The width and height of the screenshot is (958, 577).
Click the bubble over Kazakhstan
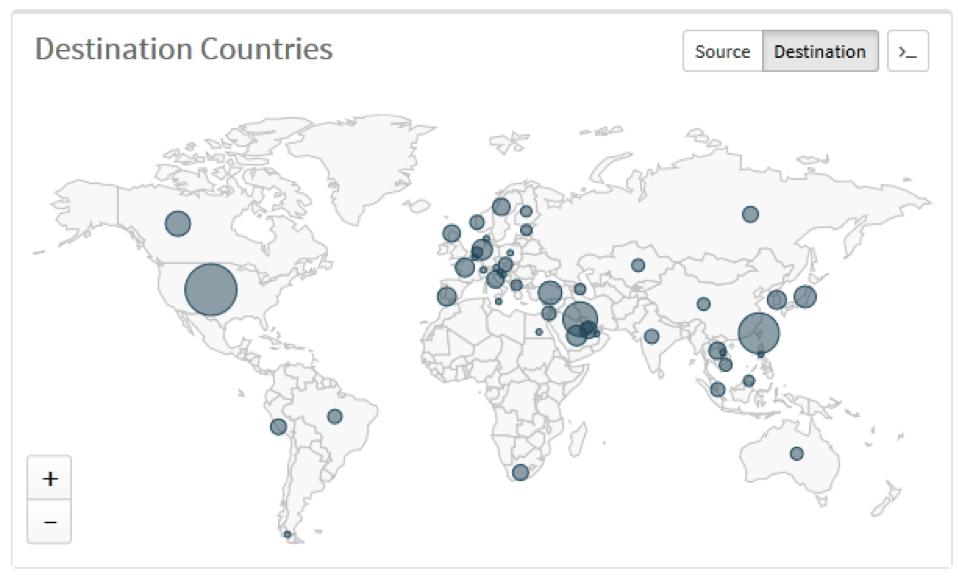(638, 265)
